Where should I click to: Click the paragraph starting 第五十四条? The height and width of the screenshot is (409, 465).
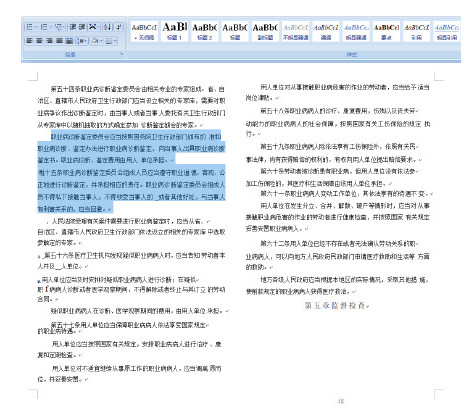tap(131, 107)
